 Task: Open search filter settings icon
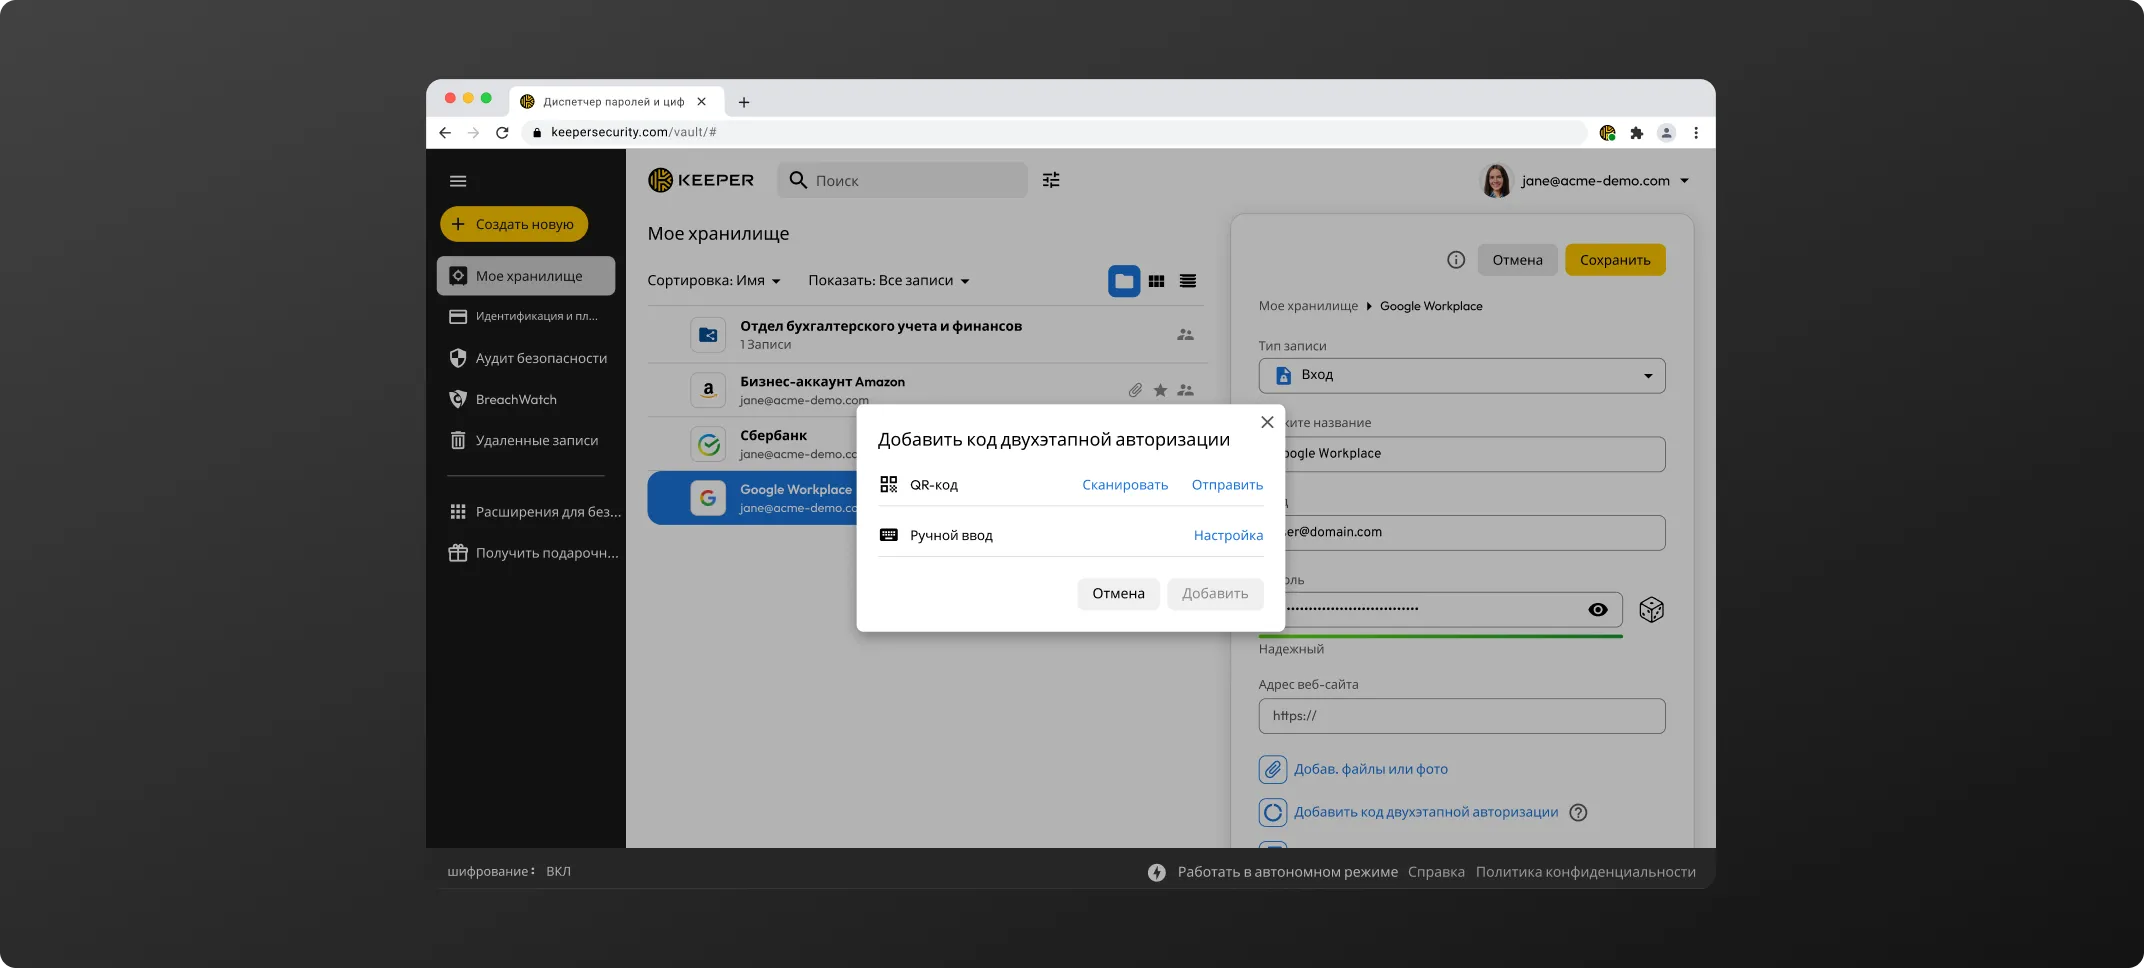tap(1051, 180)
